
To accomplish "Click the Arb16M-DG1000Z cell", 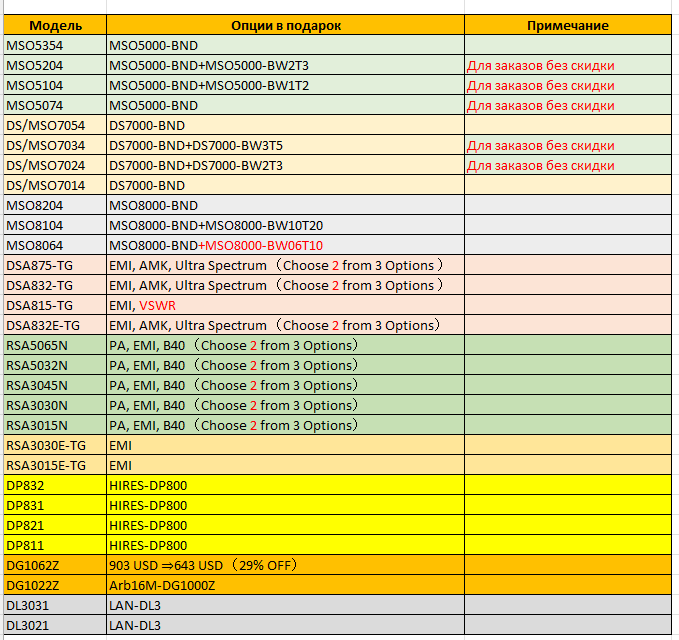I will 285,585.
